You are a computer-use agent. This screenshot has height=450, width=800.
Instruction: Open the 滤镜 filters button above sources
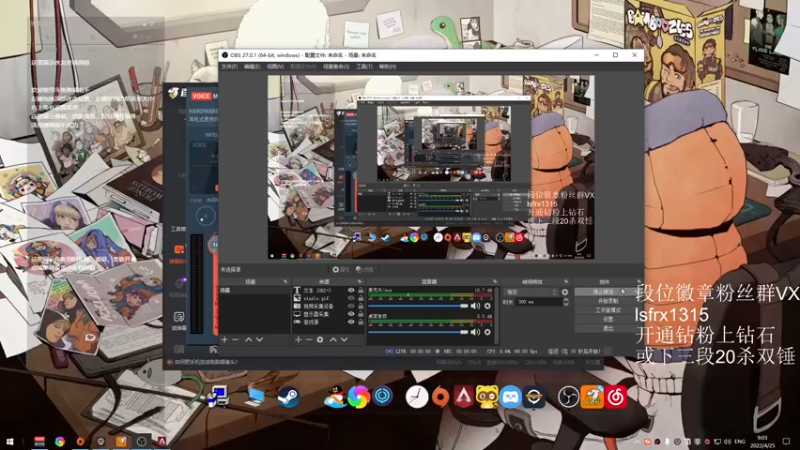click(x=365, y=269)
